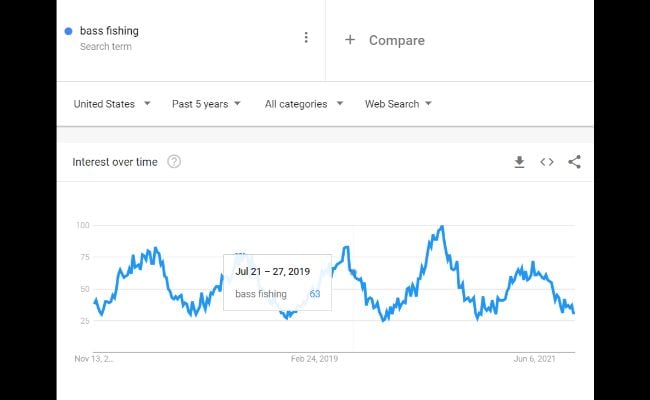This screenshot has width=650, height=400.
Task: Open the help icon next to Interest over time
Action: click(174, 162)
